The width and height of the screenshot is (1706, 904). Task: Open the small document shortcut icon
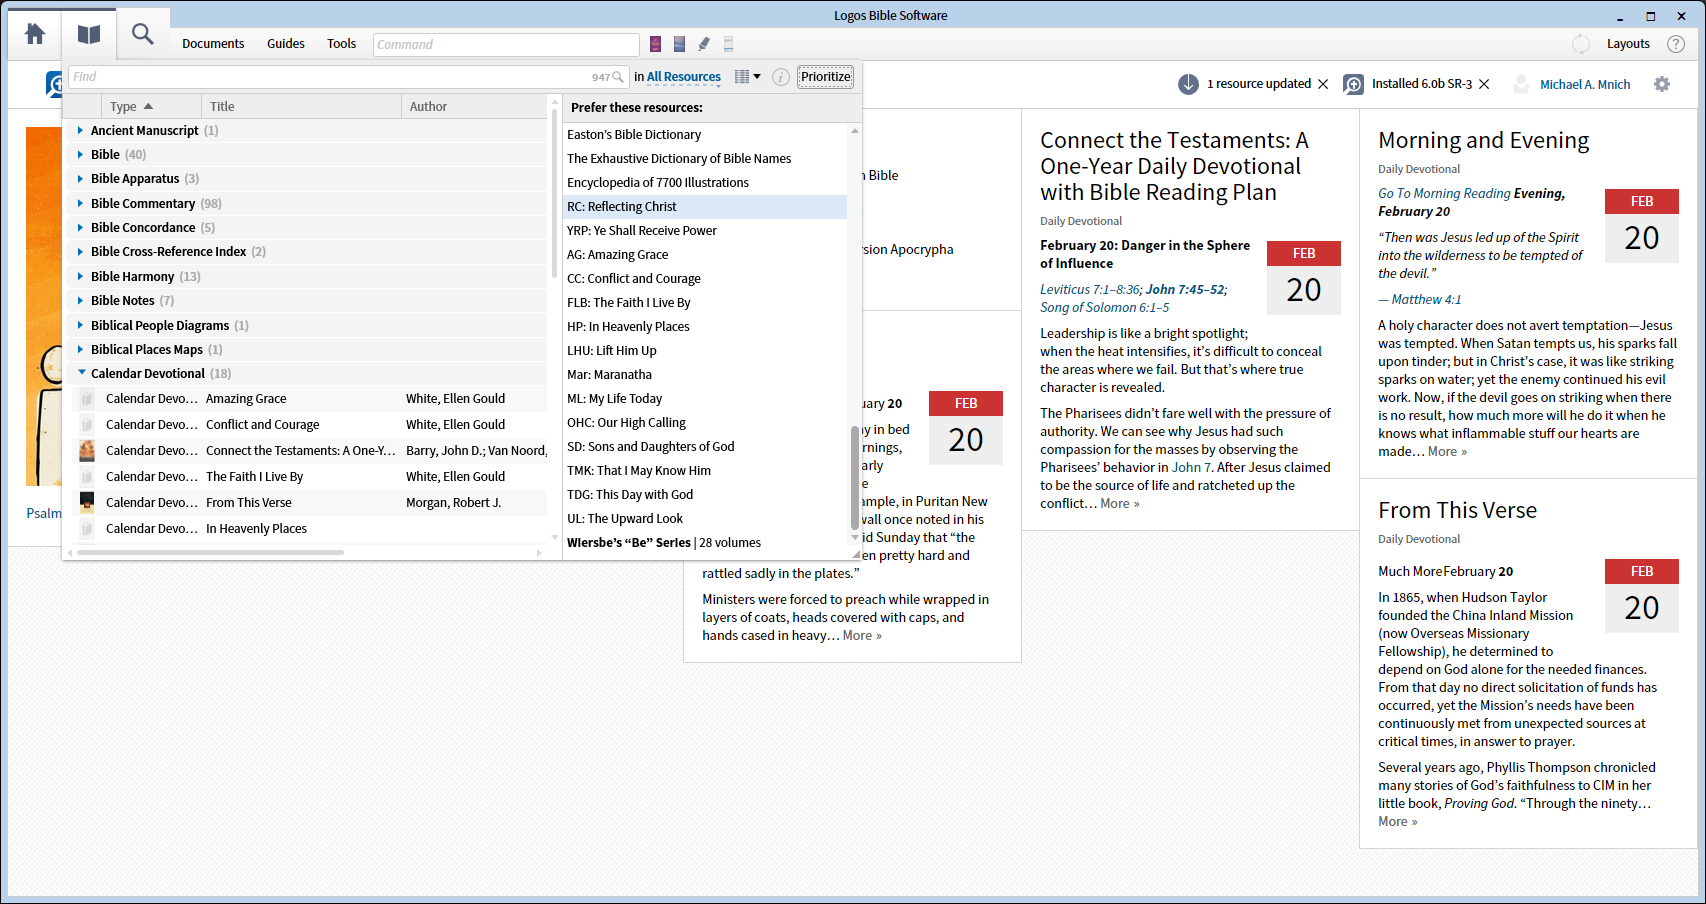pyautogui.click(x=728, y=44)
